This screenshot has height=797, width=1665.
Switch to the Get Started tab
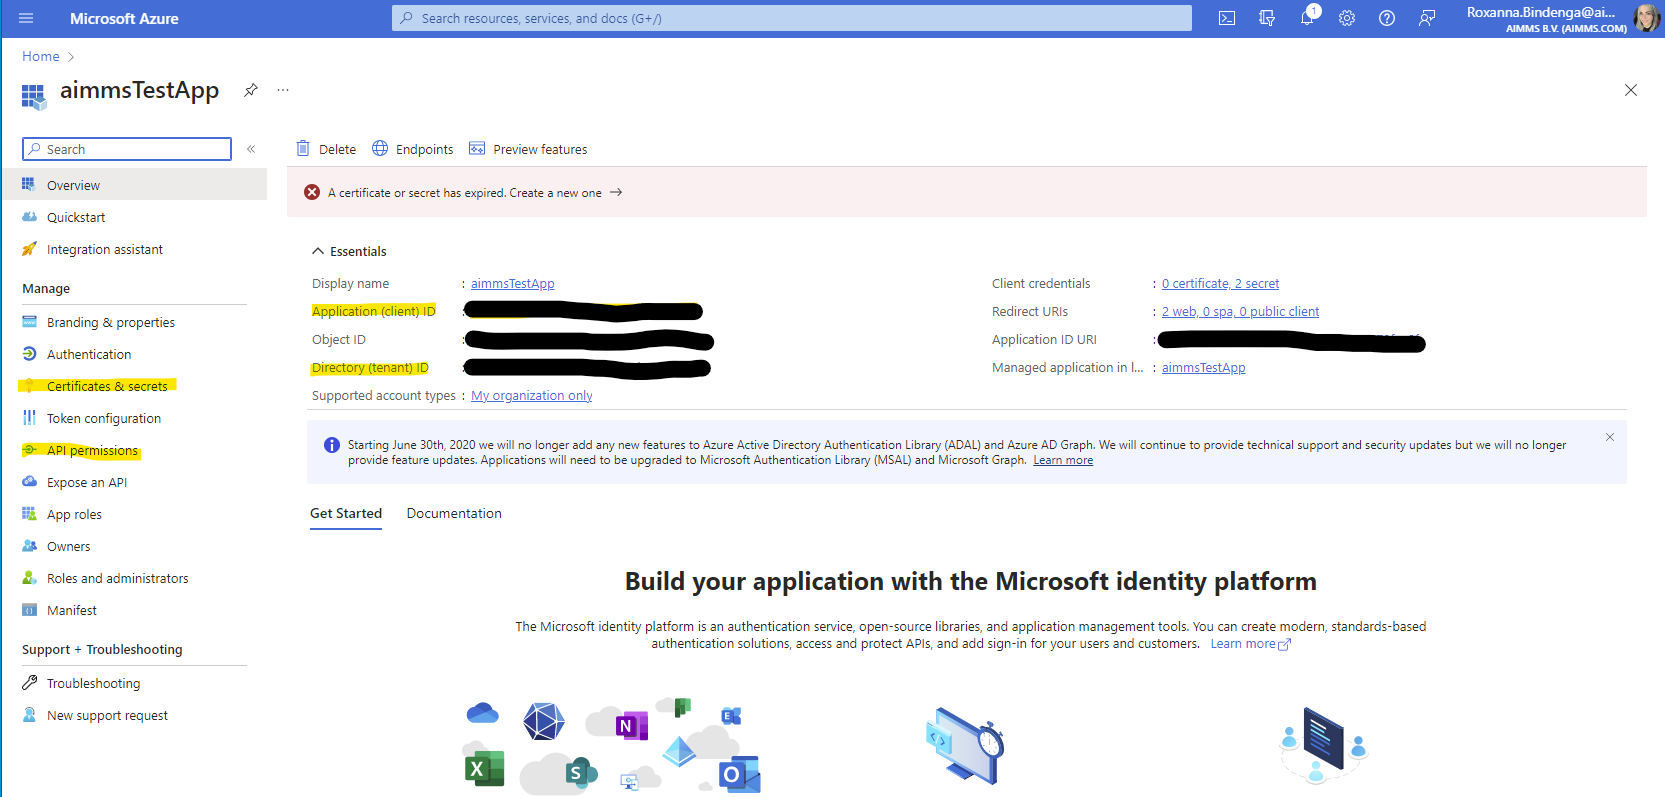[346, 513]
